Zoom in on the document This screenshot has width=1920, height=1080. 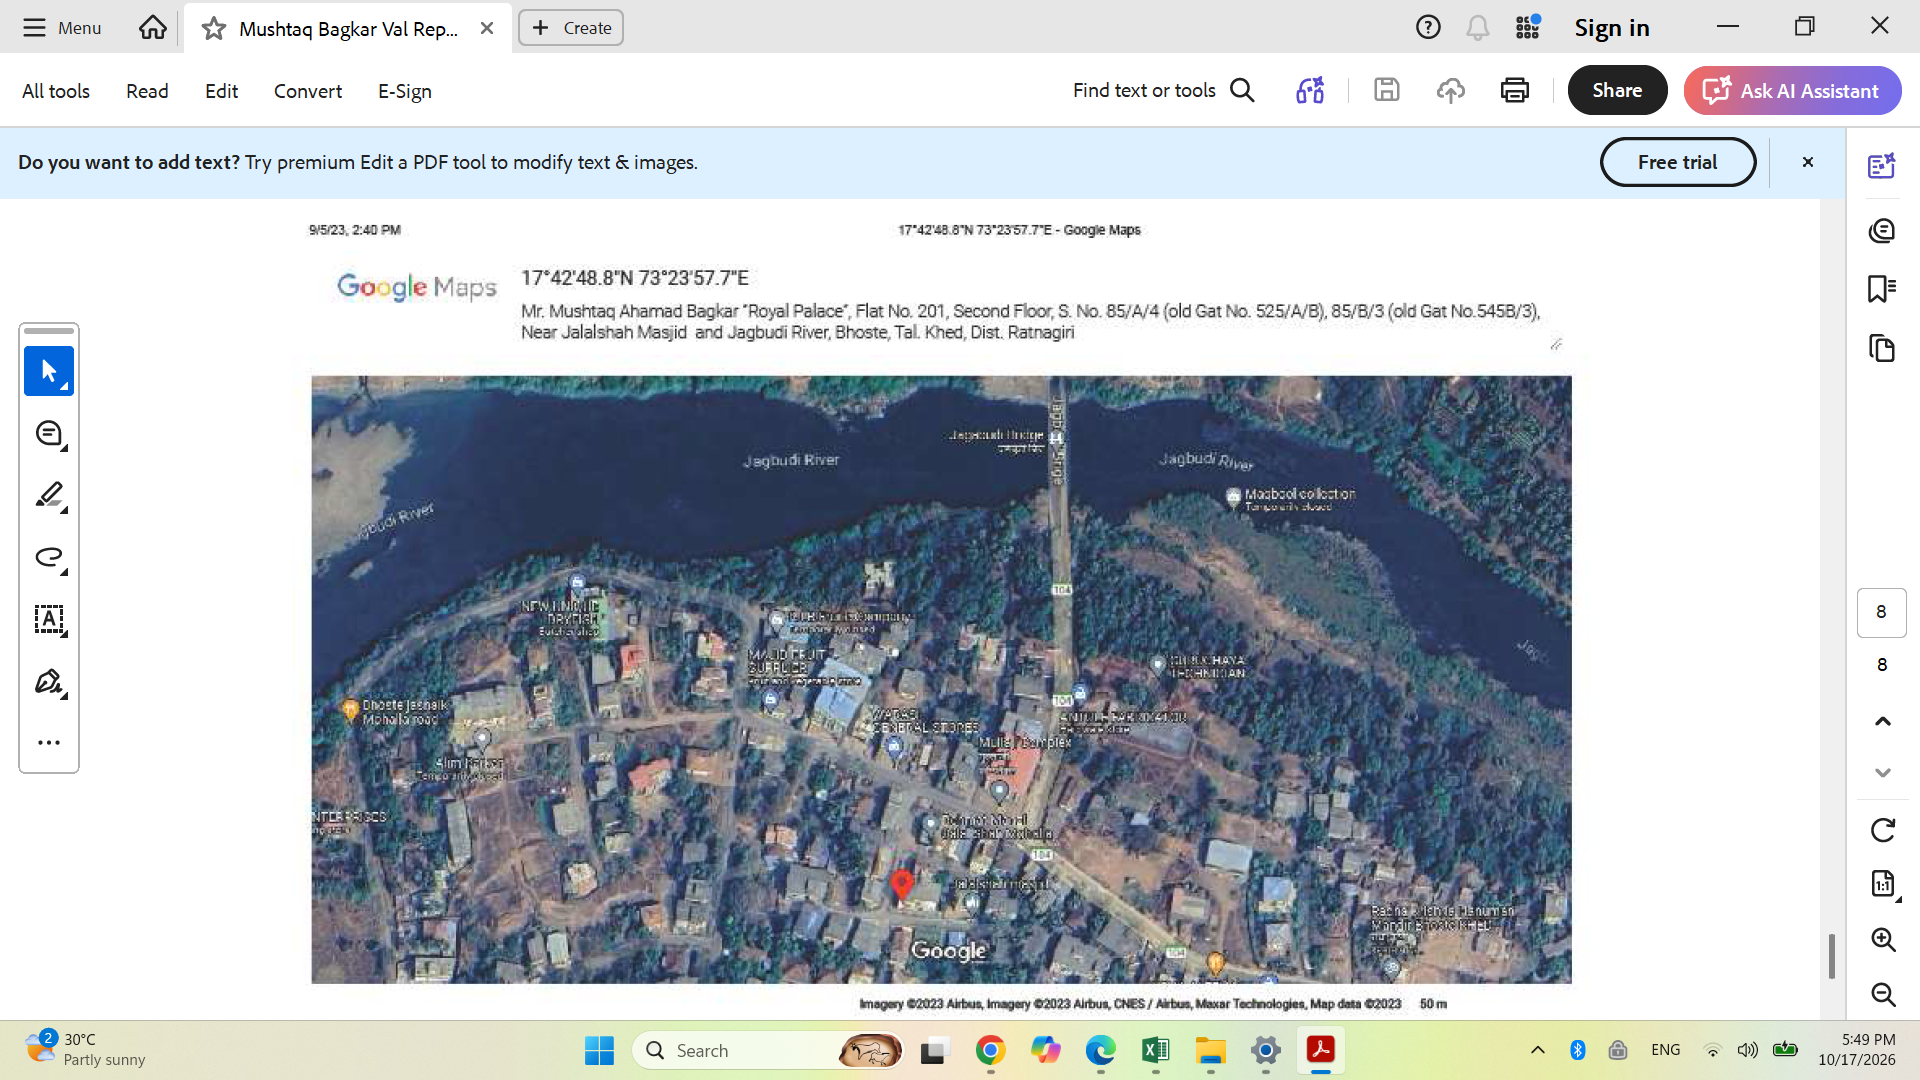point(1883,939)
